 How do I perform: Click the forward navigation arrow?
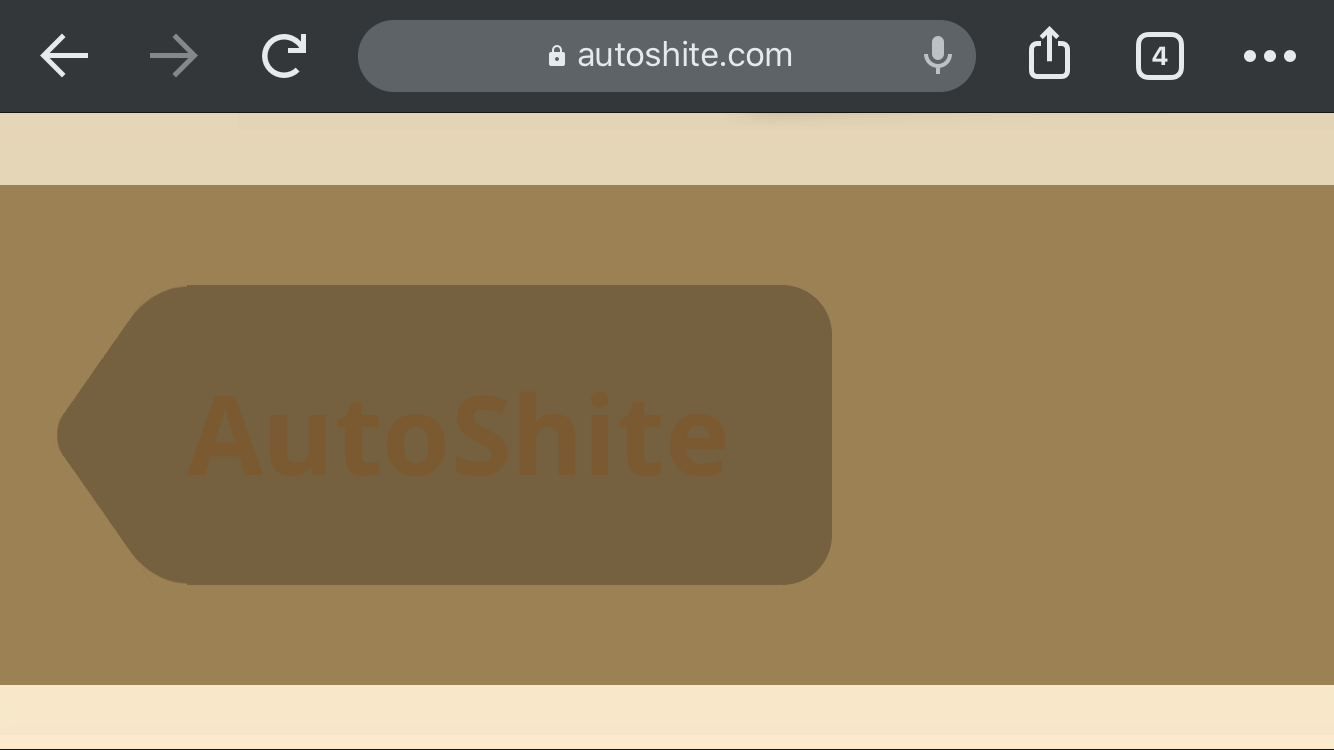tap(174, 56)
